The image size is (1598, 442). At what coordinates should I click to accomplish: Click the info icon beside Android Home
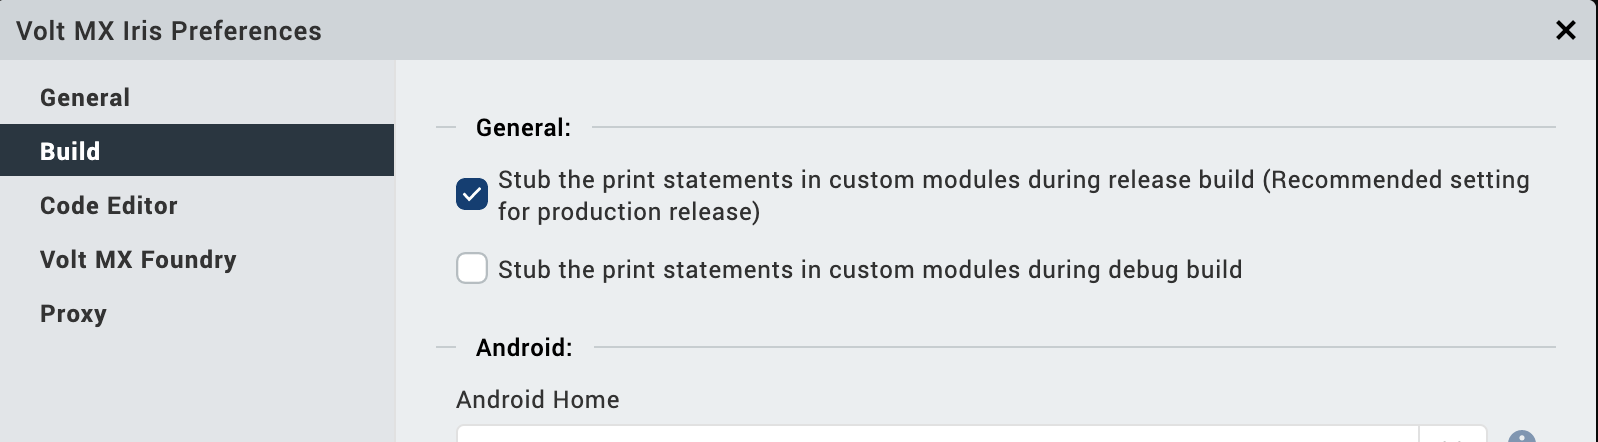(1521, 437)
